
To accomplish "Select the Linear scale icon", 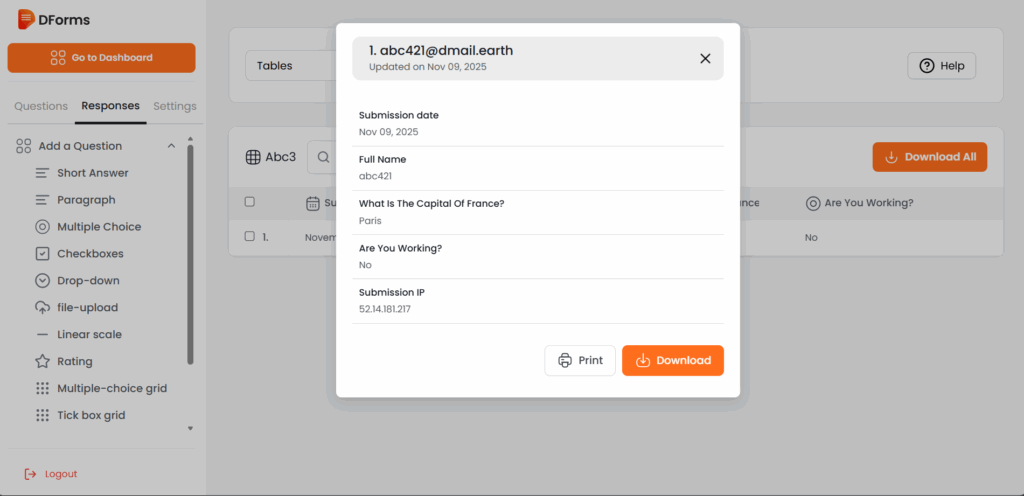I will pyautogui.click(x=42, y=335).
